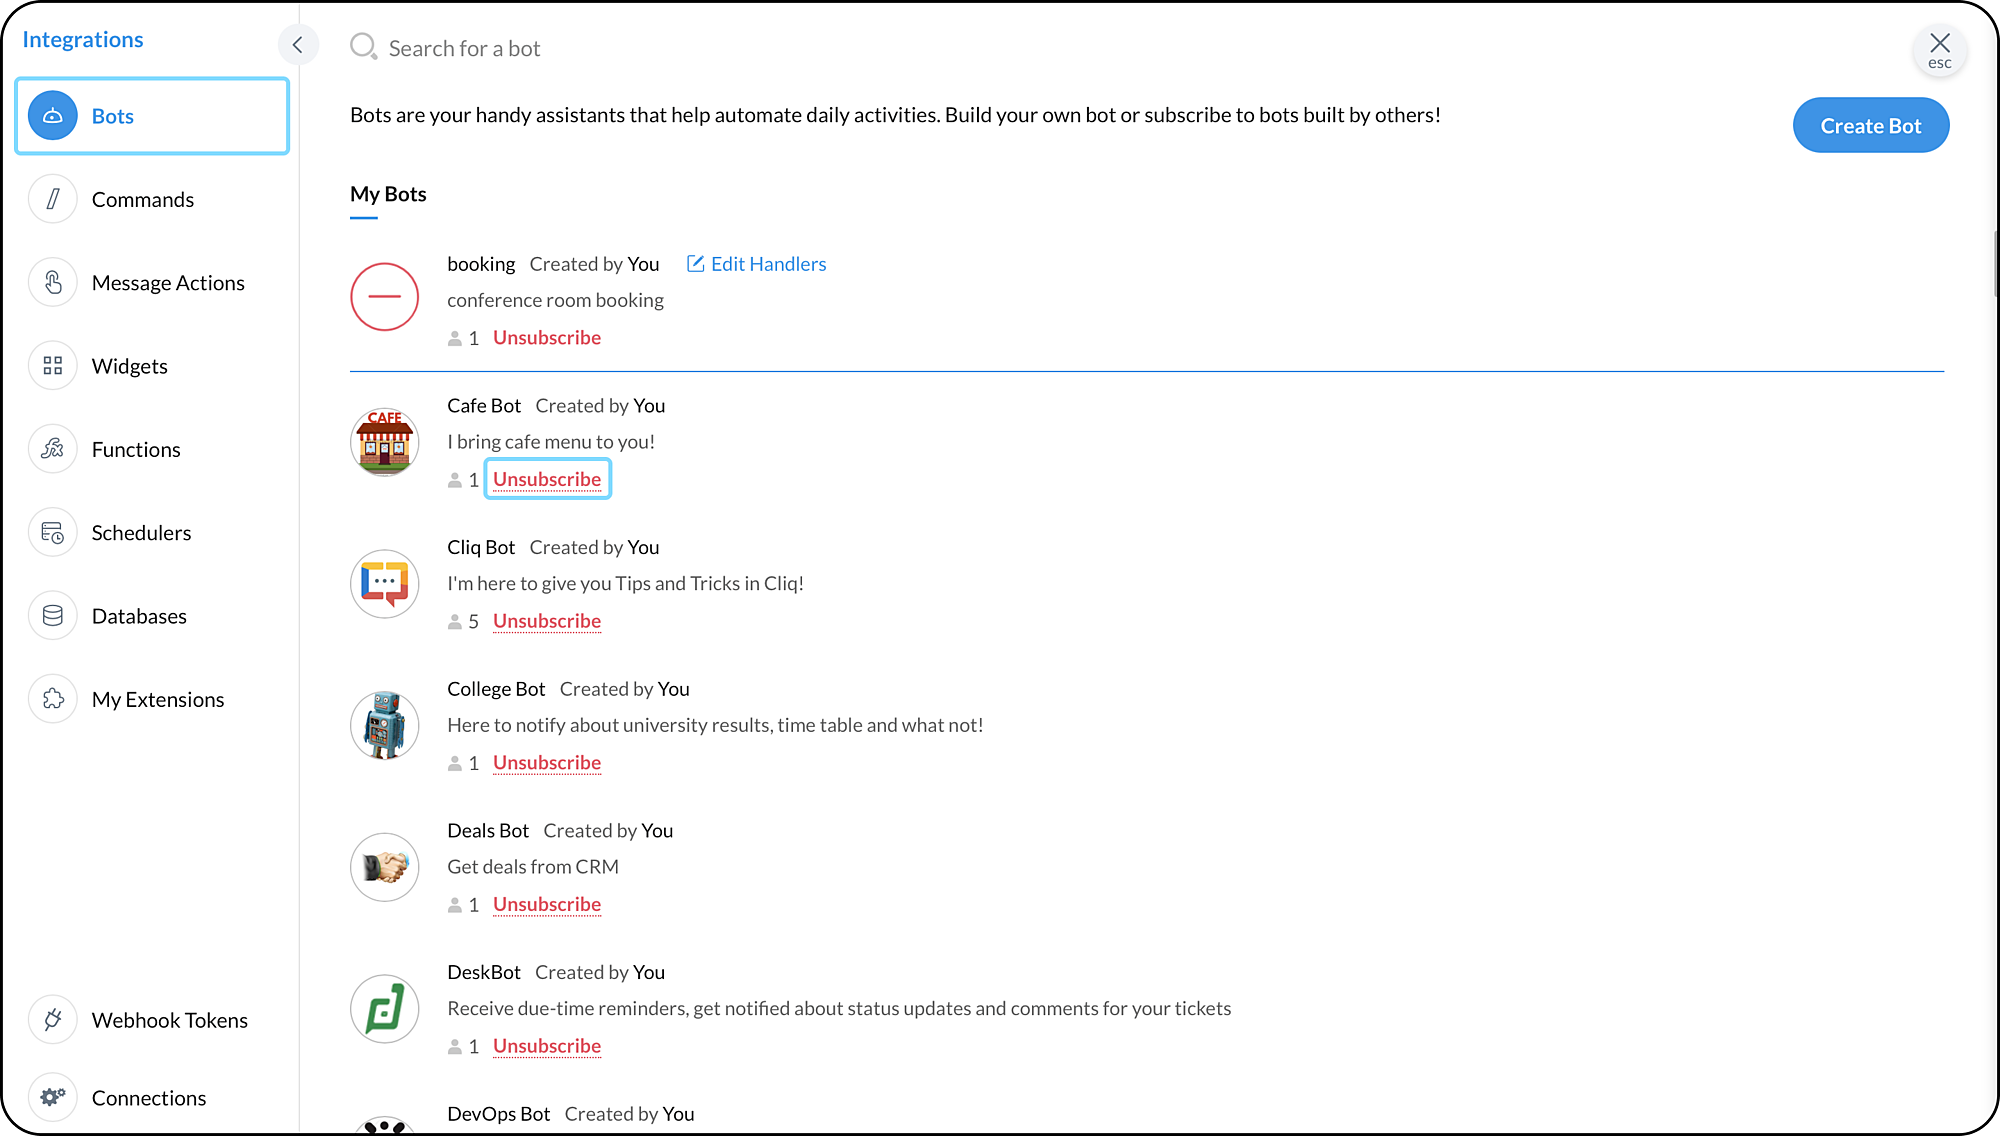Select the Bots menu item
The height and width of the screenshot is (1136, 2000).
tap(152, 116)
